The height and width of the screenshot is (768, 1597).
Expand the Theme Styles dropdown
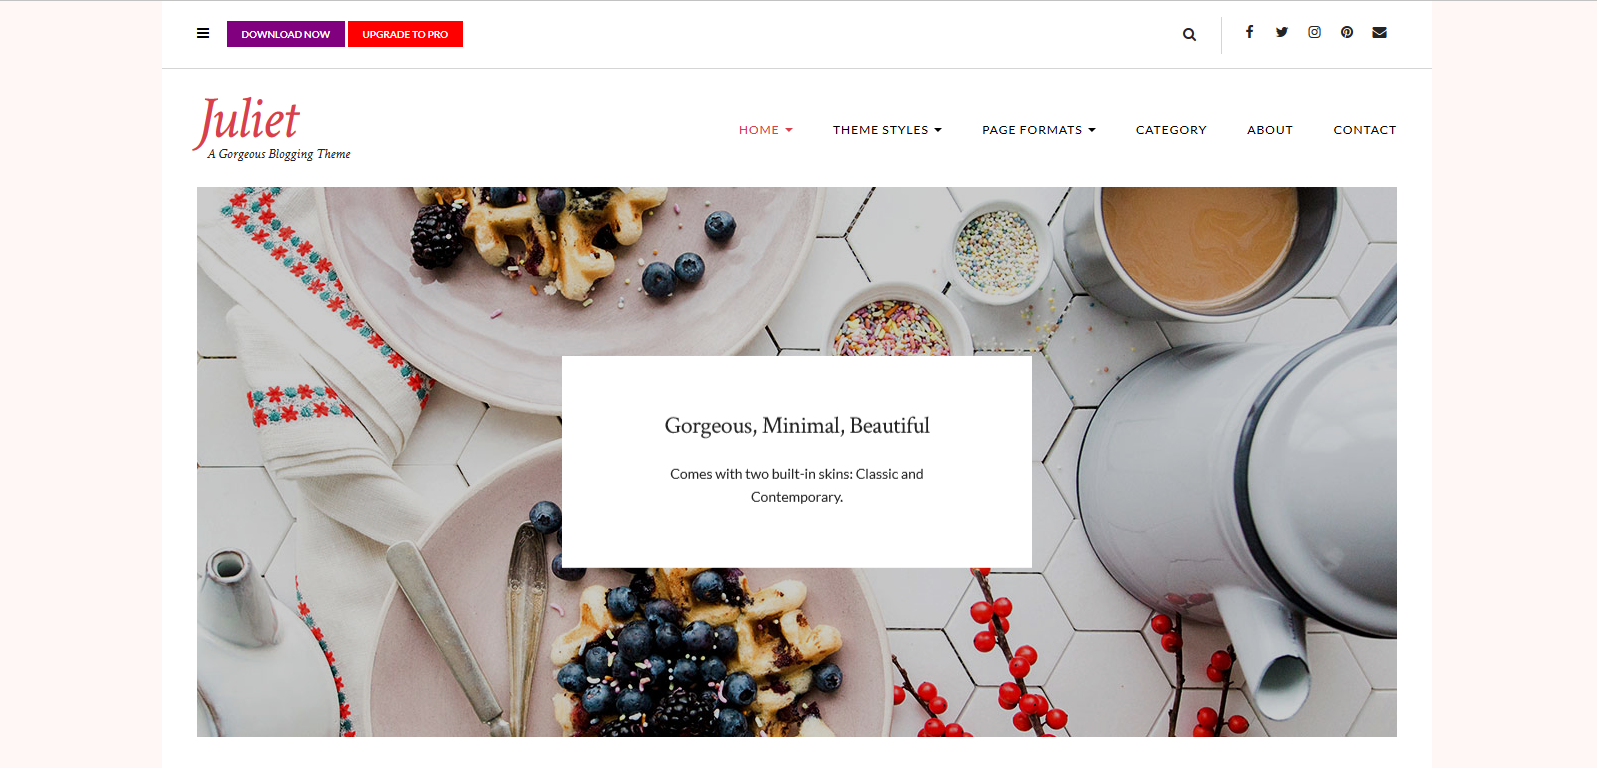click(x=887, y=130)
